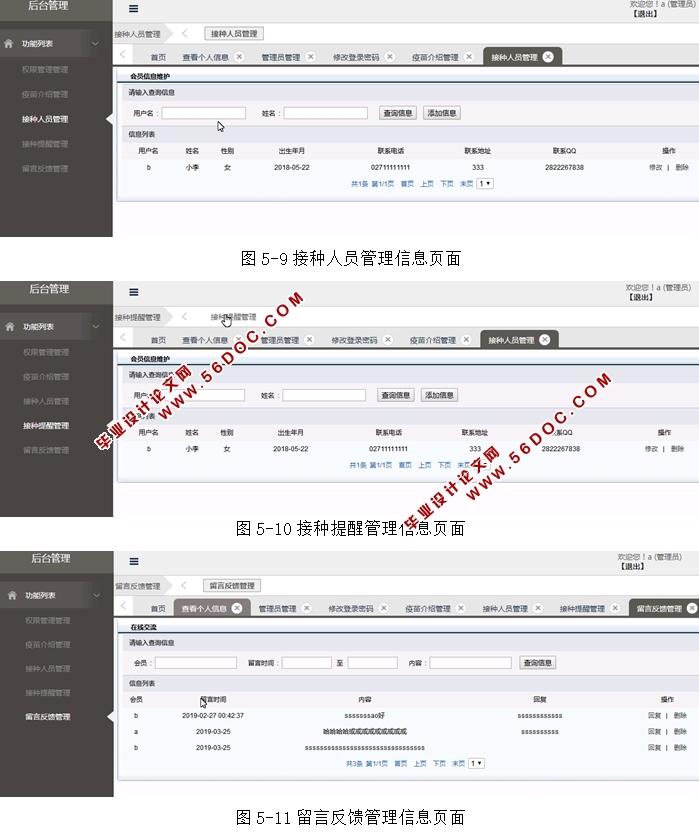Screen dimensions: 699x837
Task: Select the 首页 tab in figure 5-9 screenshot
Action: 158,57
